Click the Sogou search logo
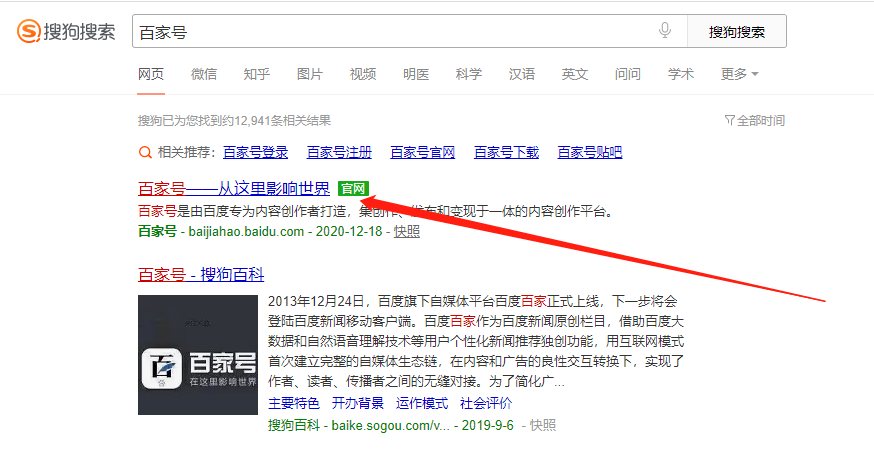The width and height of the screenshot is (874, 451). coord(66,31)
